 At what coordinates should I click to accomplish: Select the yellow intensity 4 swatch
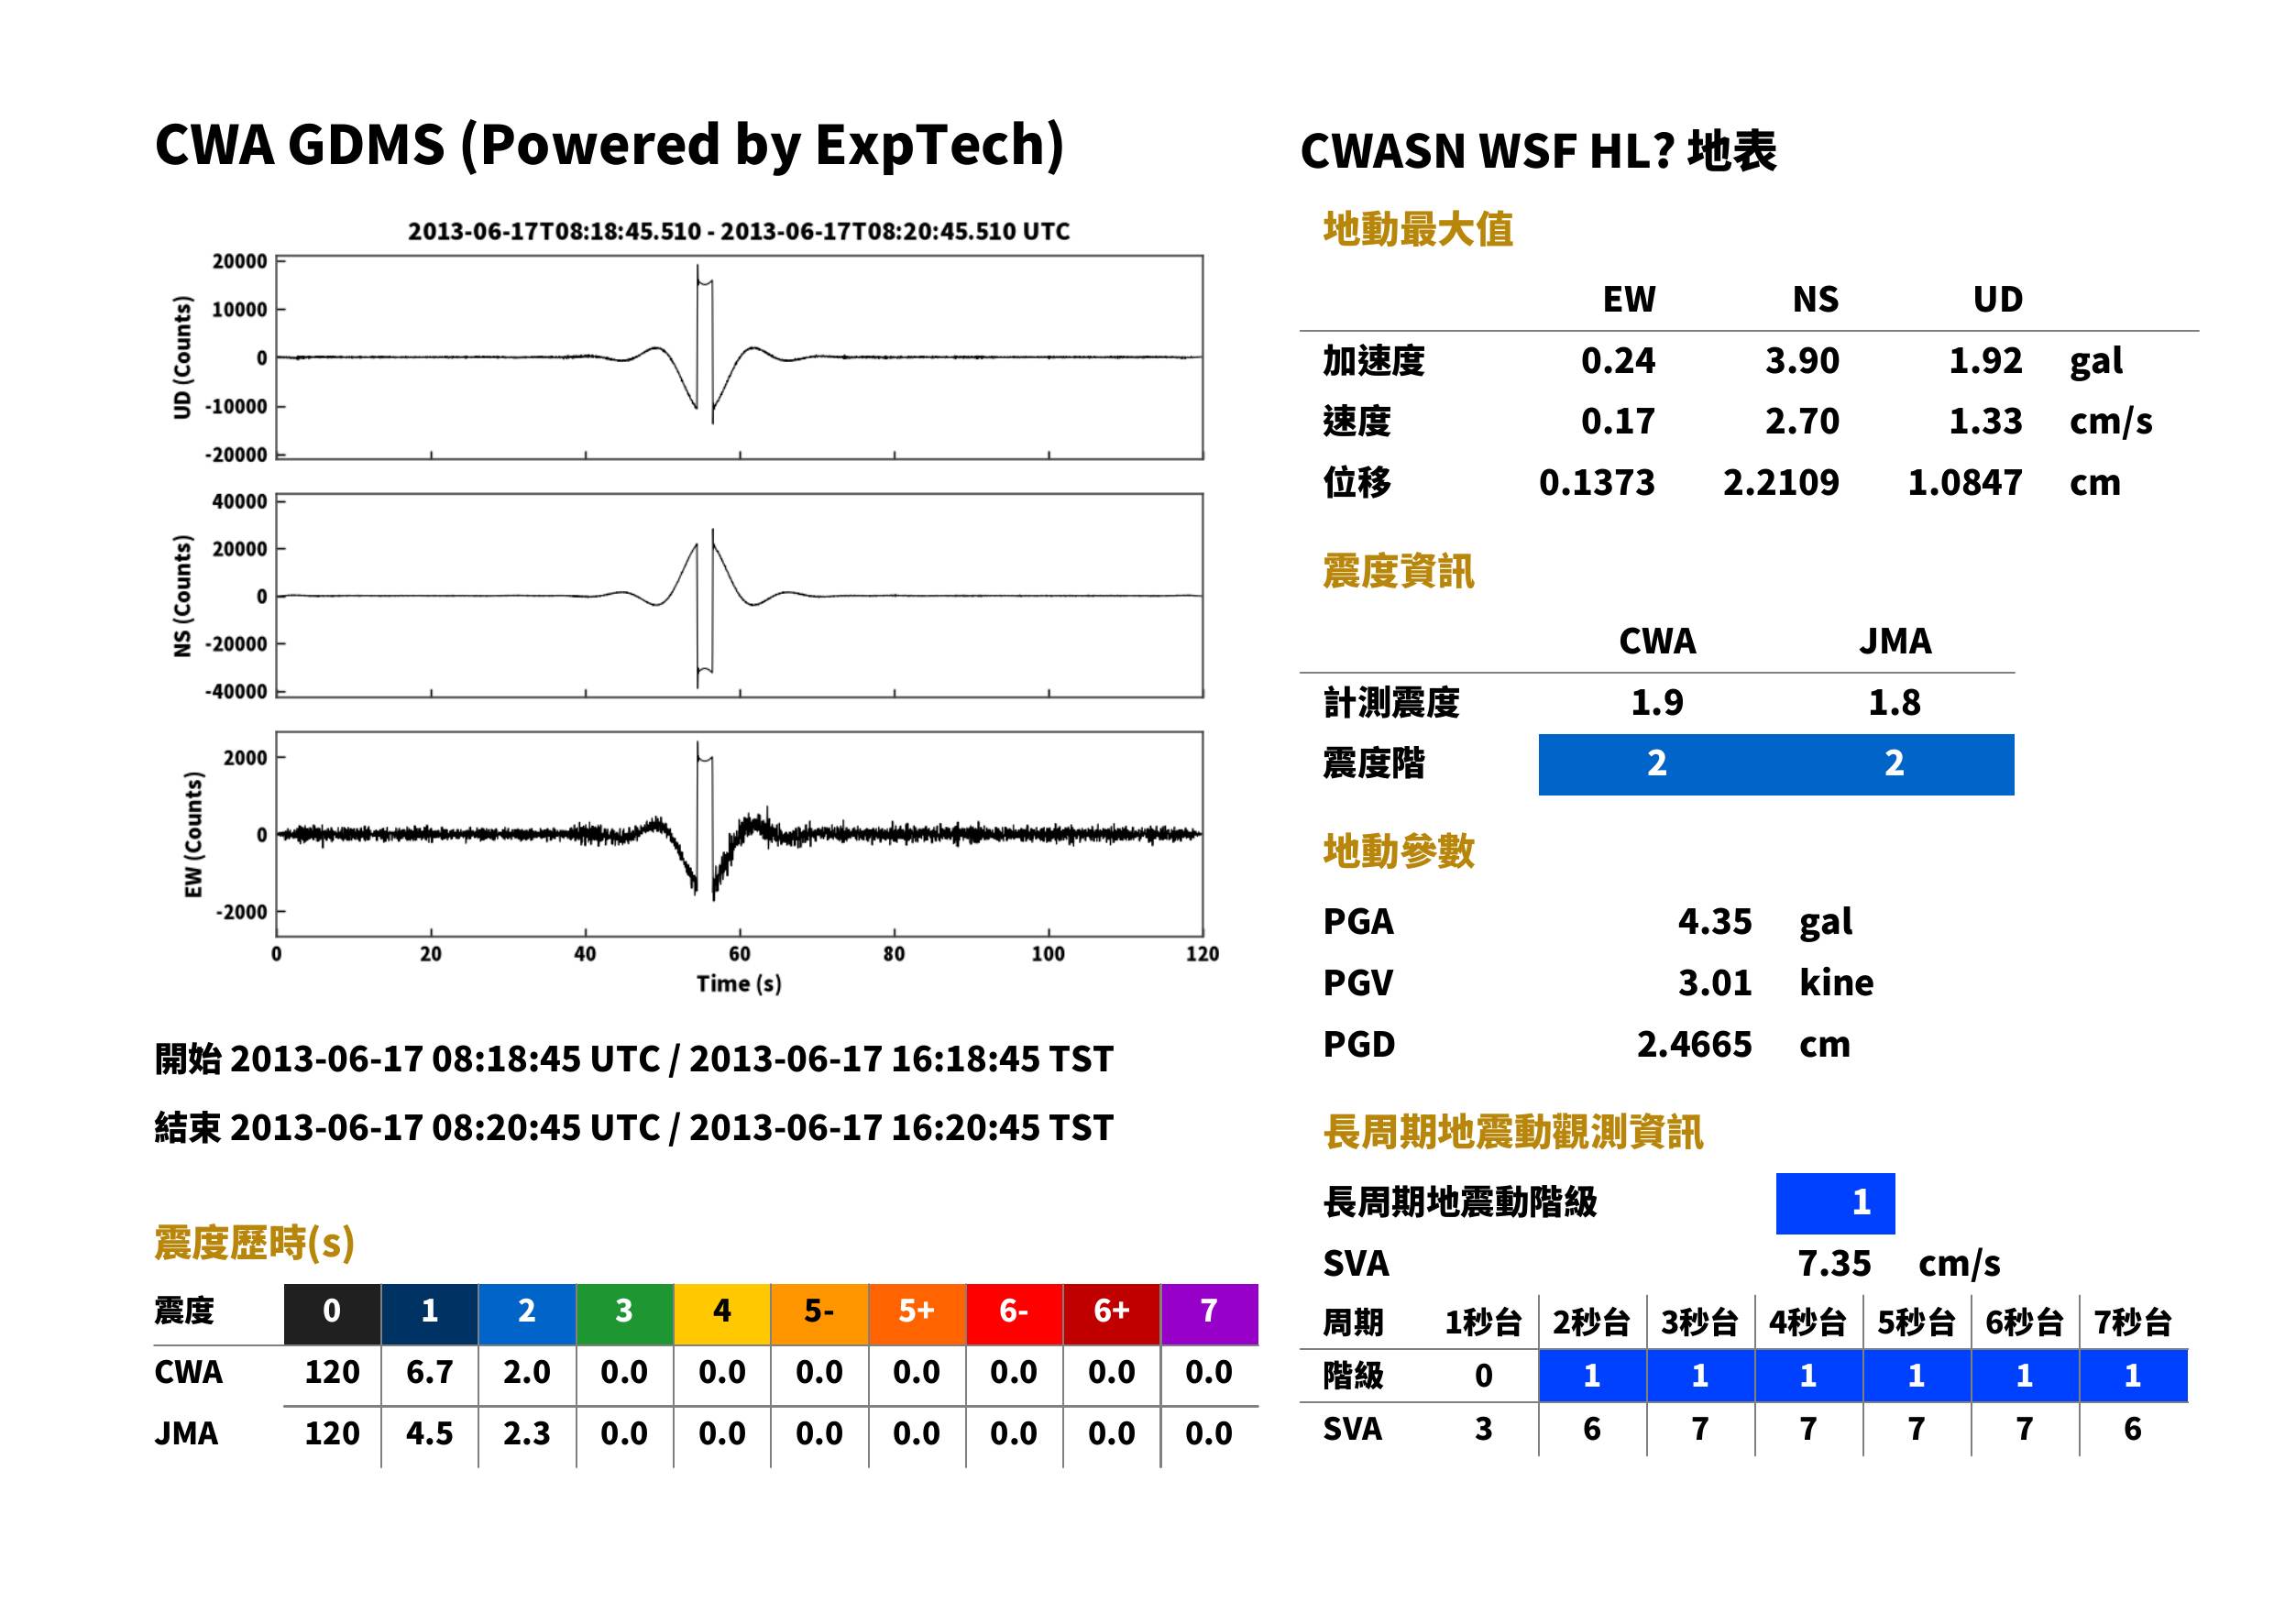point(722,1313)
